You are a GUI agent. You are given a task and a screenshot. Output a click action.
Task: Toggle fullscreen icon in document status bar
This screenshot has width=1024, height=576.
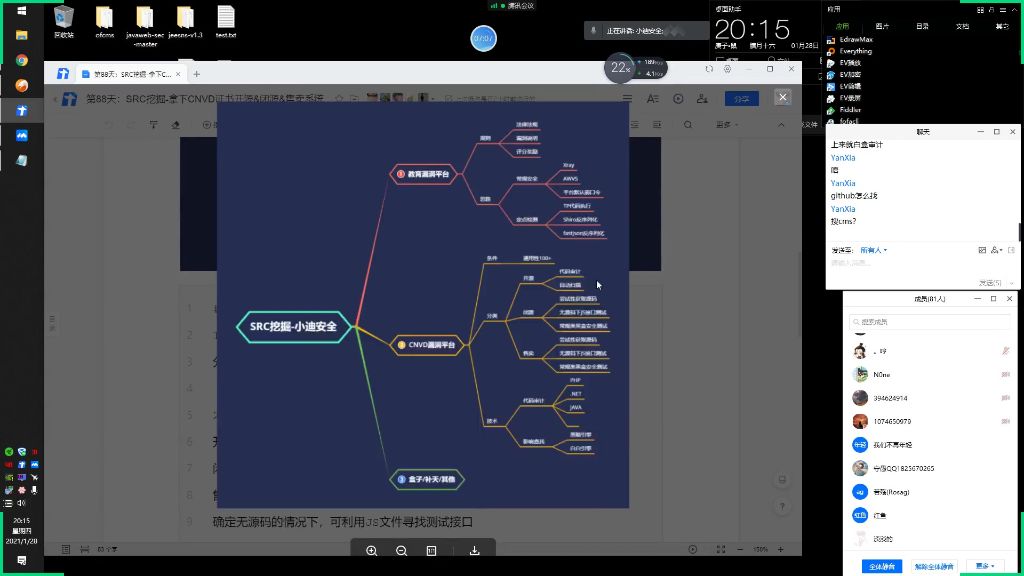(x=720, y=550)
